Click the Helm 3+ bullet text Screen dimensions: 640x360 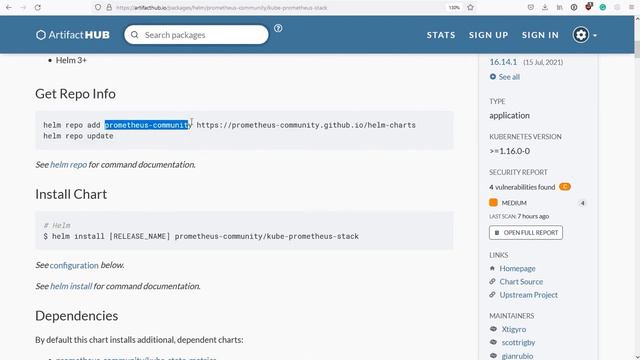pos(71,60)
